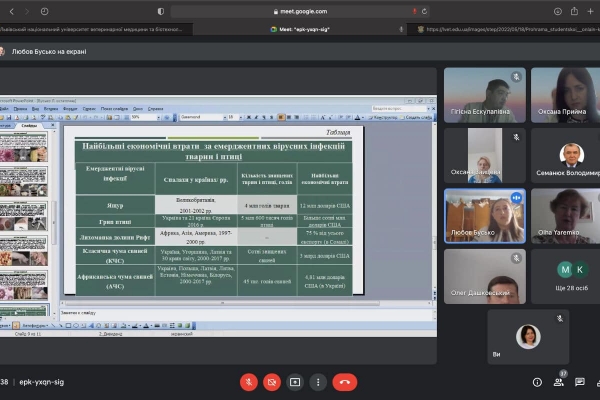Click the privacy report shield icon
Image resolution: width=600 pixels, height=400 pixels.
click(161, 11)
